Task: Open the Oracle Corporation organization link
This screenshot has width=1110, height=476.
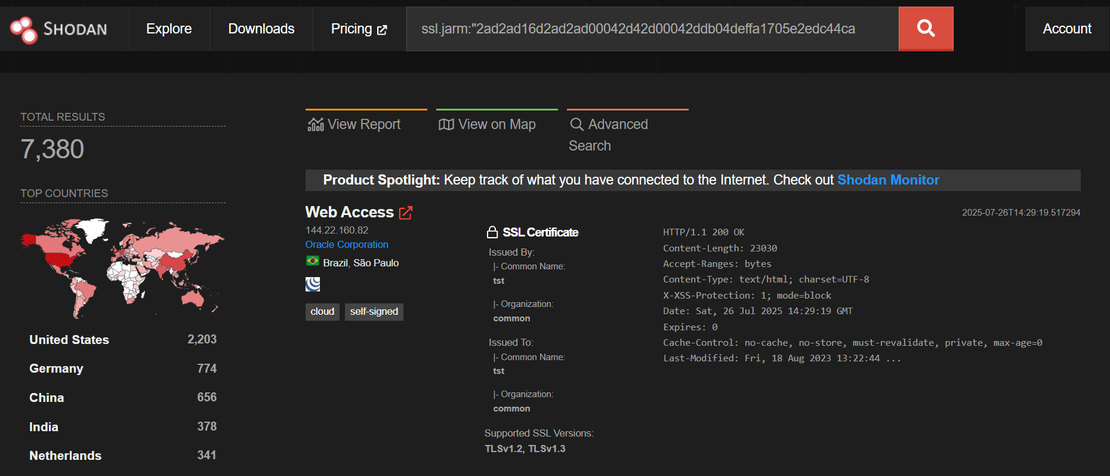Action: (347, 244)
